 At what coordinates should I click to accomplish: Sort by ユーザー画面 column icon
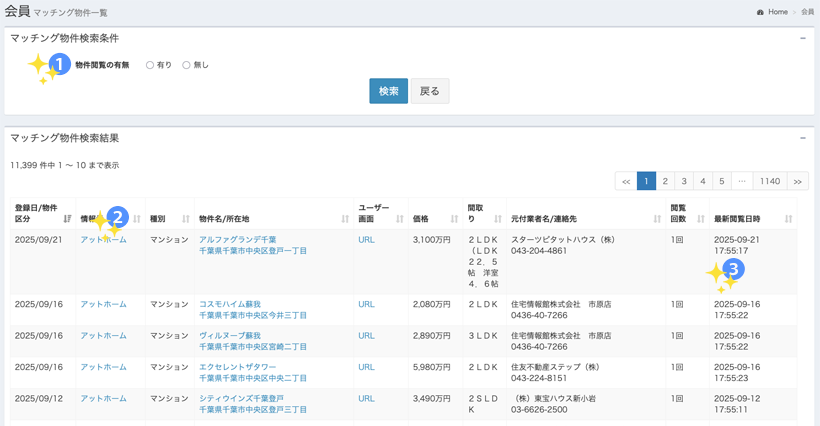click(x=400, y=219)
